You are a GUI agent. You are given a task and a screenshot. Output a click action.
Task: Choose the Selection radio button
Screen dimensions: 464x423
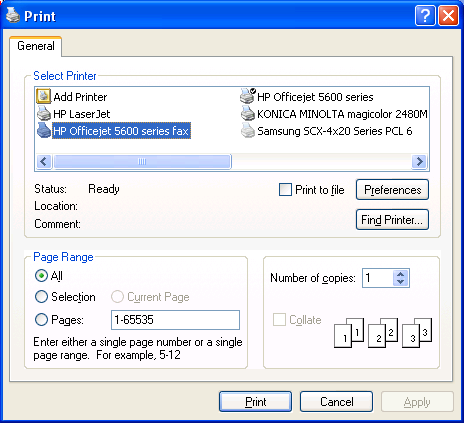[41, 297]
